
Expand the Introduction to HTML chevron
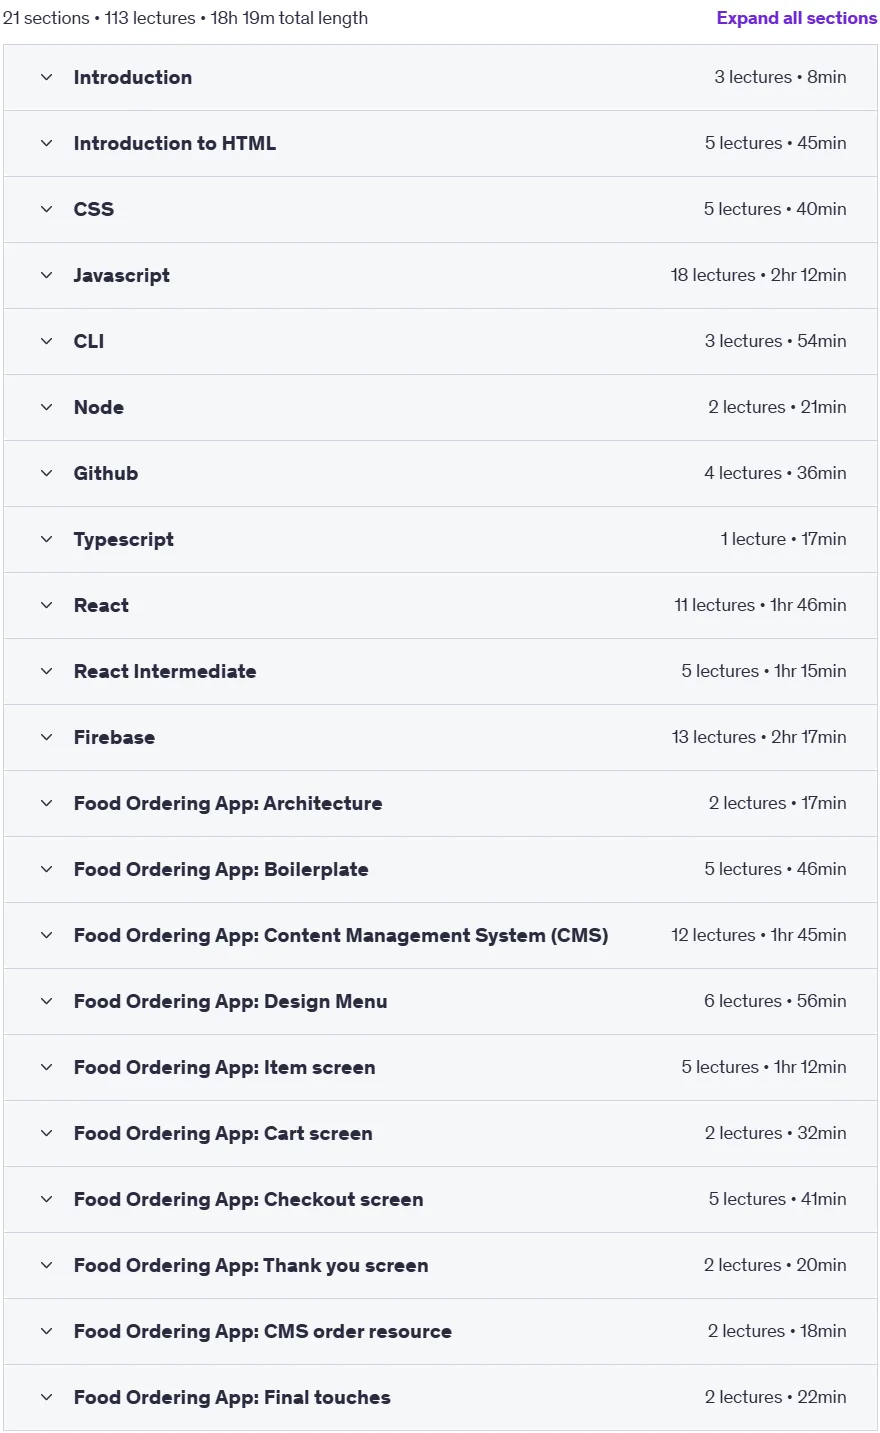click(x=46, y=143)
